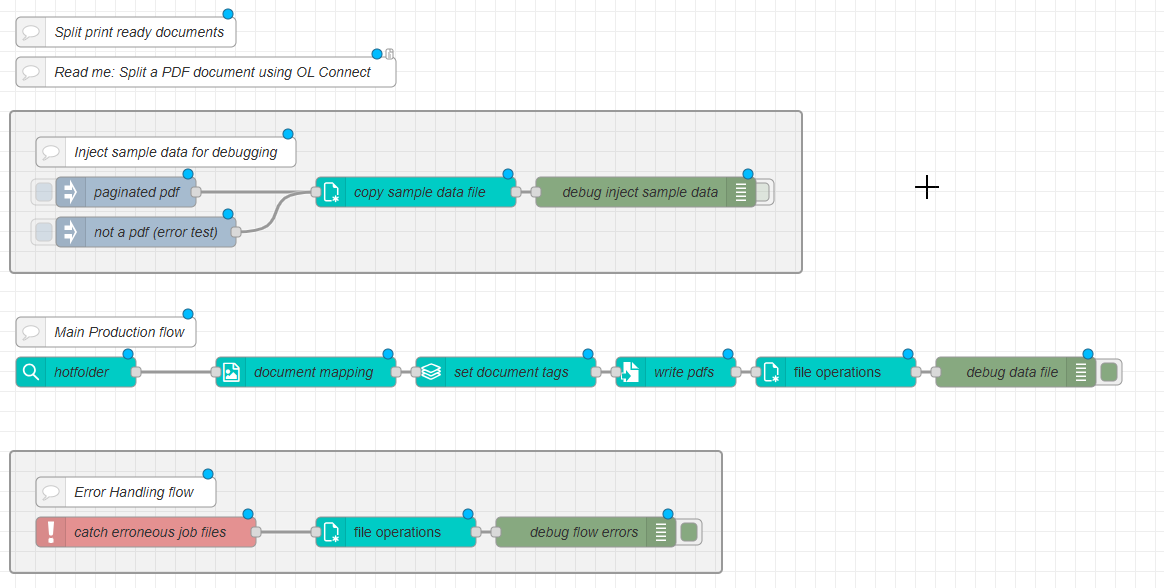
Task: Click the hotfolder node's magnifier icon
Action: pos(31,372)
